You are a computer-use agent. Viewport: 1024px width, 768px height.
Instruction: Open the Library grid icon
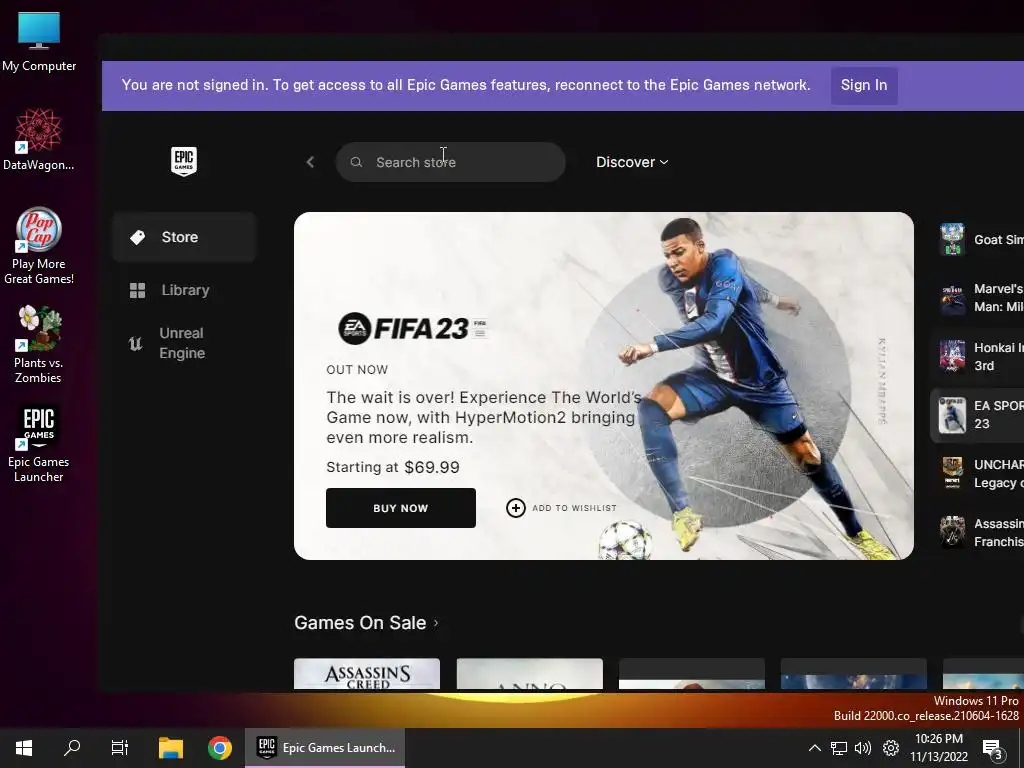(137, 290)
